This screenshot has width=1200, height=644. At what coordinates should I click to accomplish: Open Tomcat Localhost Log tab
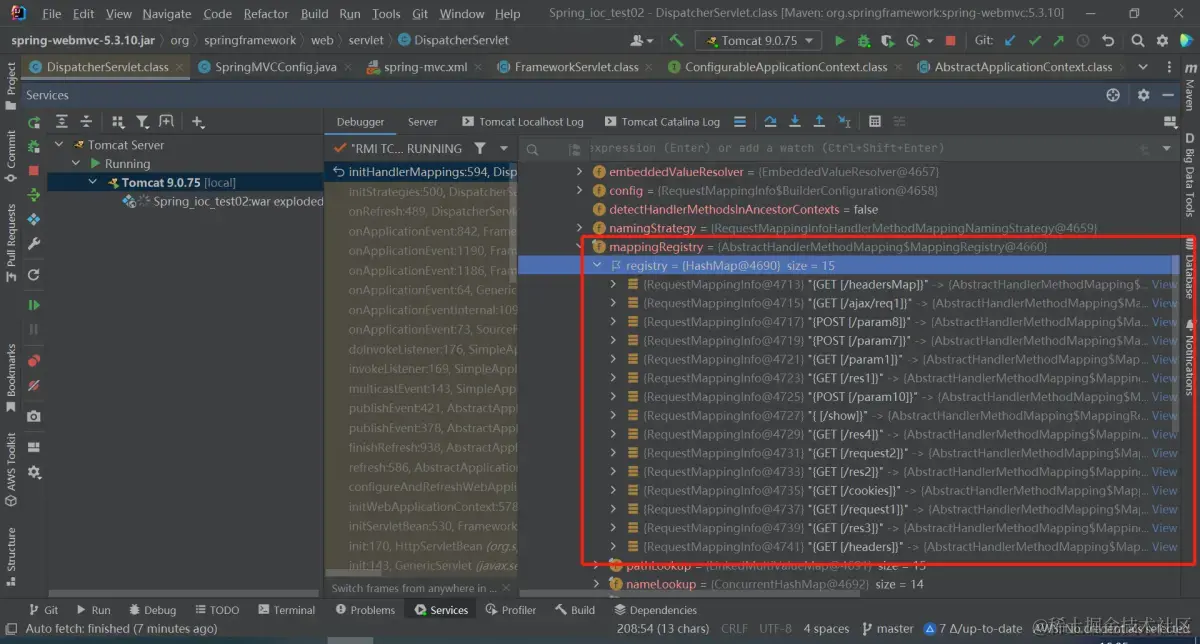522,122
